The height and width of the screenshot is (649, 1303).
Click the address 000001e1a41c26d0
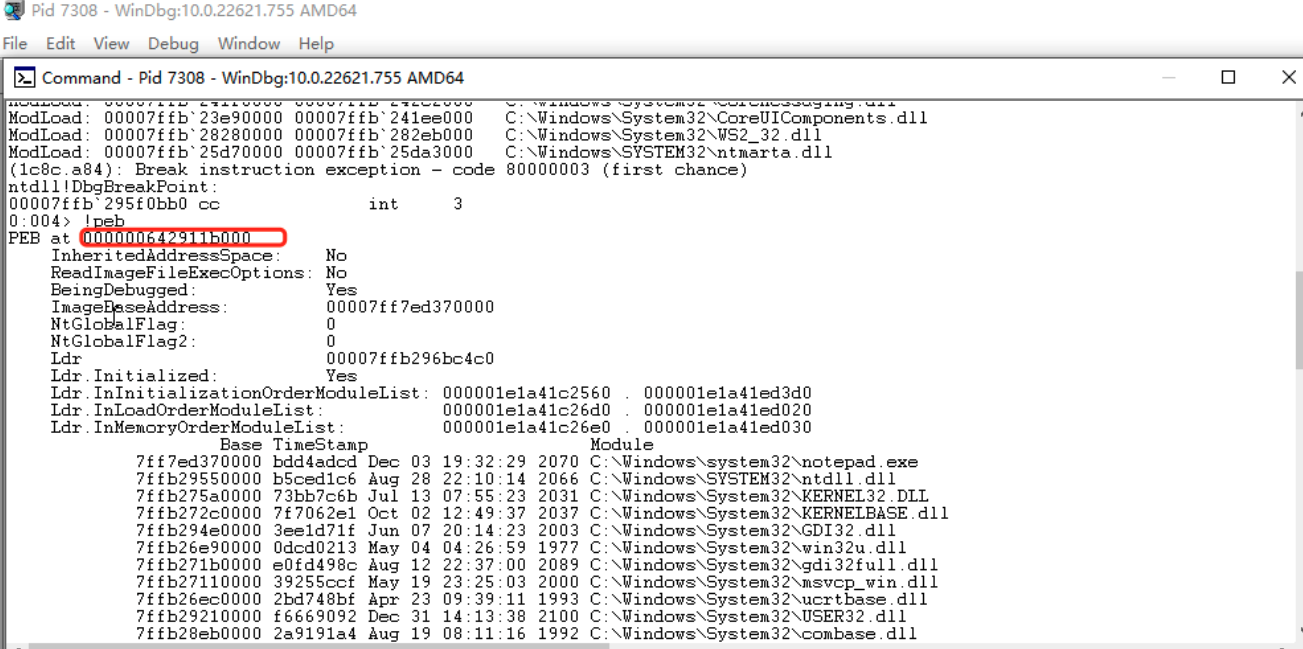click(x=527, y=411)
